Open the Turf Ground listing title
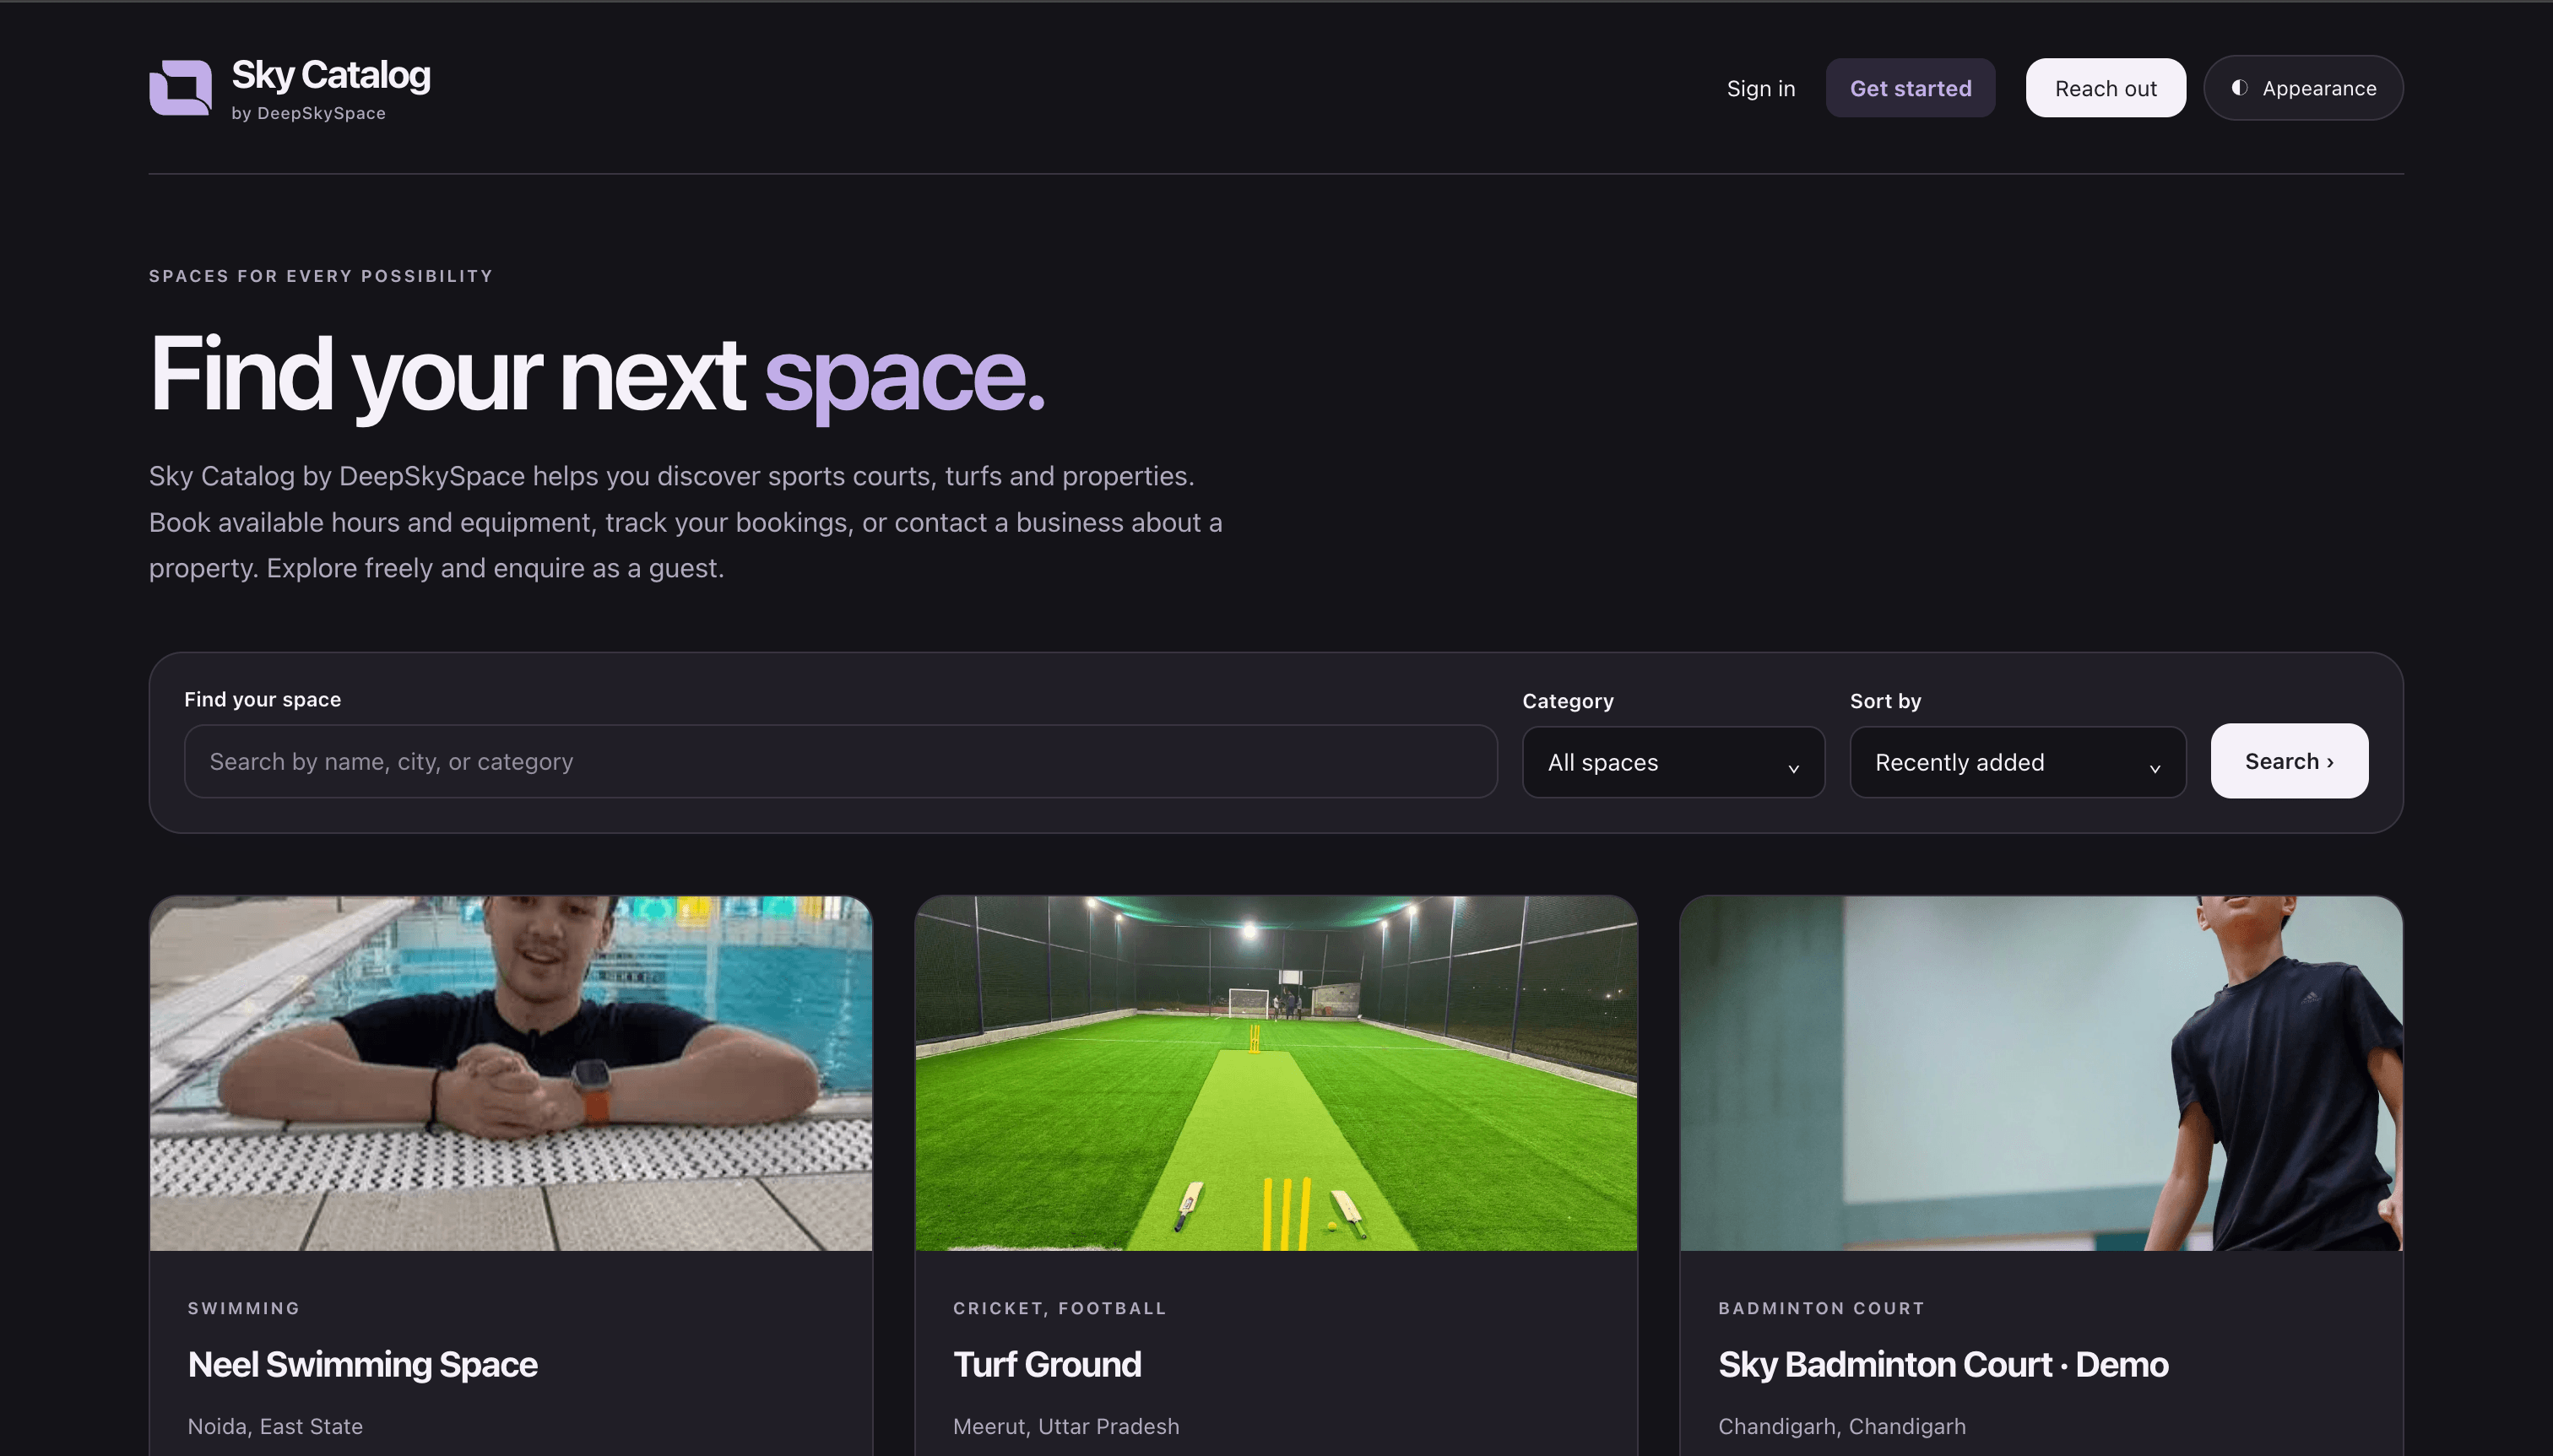 pos(1047,1365)
